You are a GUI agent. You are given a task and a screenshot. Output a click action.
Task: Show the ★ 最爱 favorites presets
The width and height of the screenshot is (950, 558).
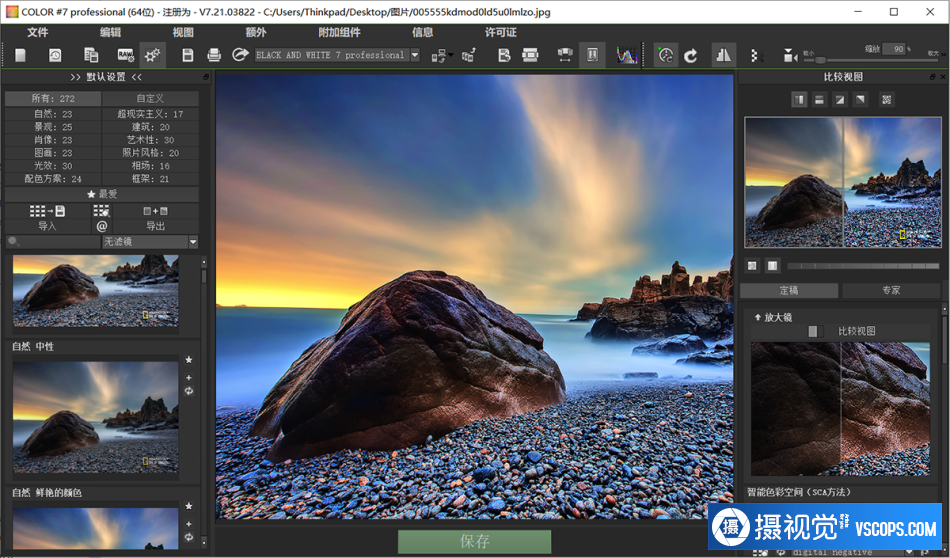102,194
